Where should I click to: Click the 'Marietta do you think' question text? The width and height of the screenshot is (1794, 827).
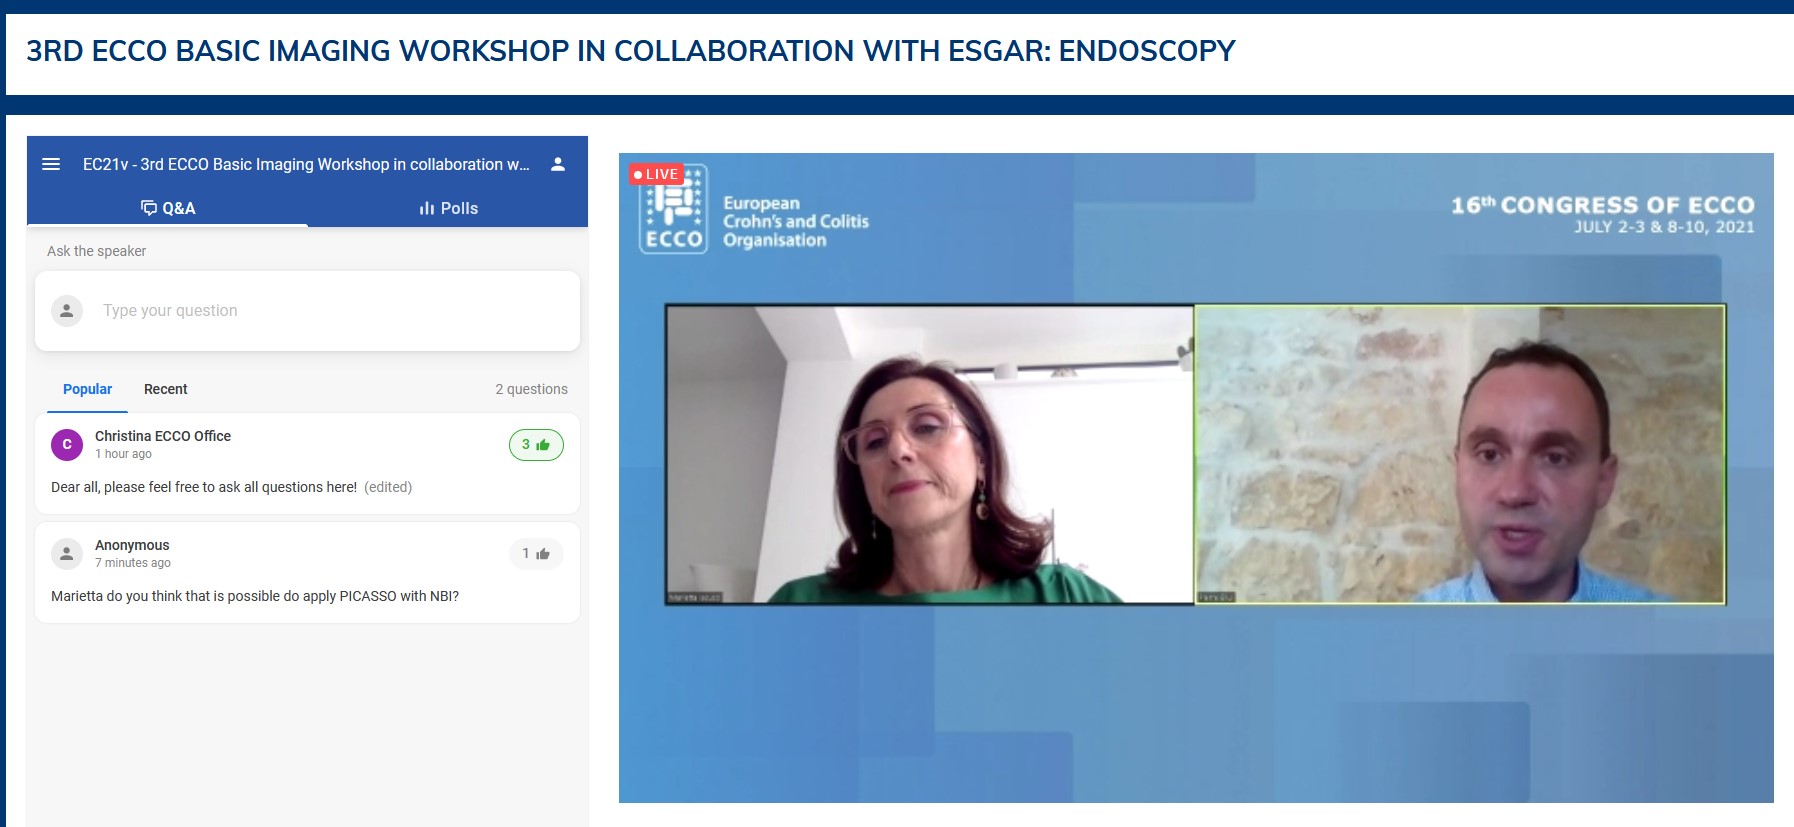pyautogui.click(x=255, y=596)
